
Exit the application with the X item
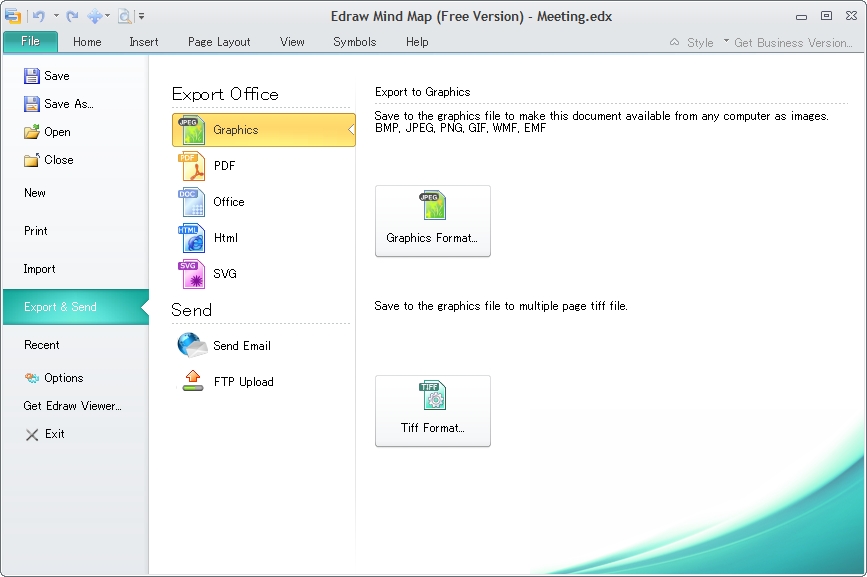45,434
